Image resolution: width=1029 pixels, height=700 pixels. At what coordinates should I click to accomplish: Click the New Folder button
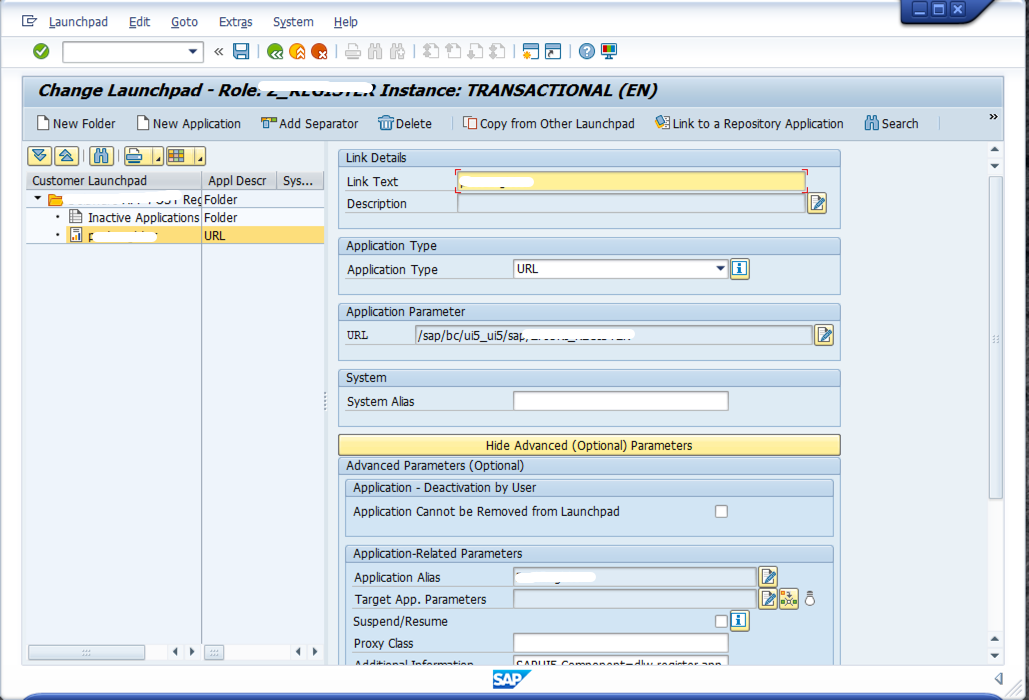pyautogui.click(x=76, y=123)
